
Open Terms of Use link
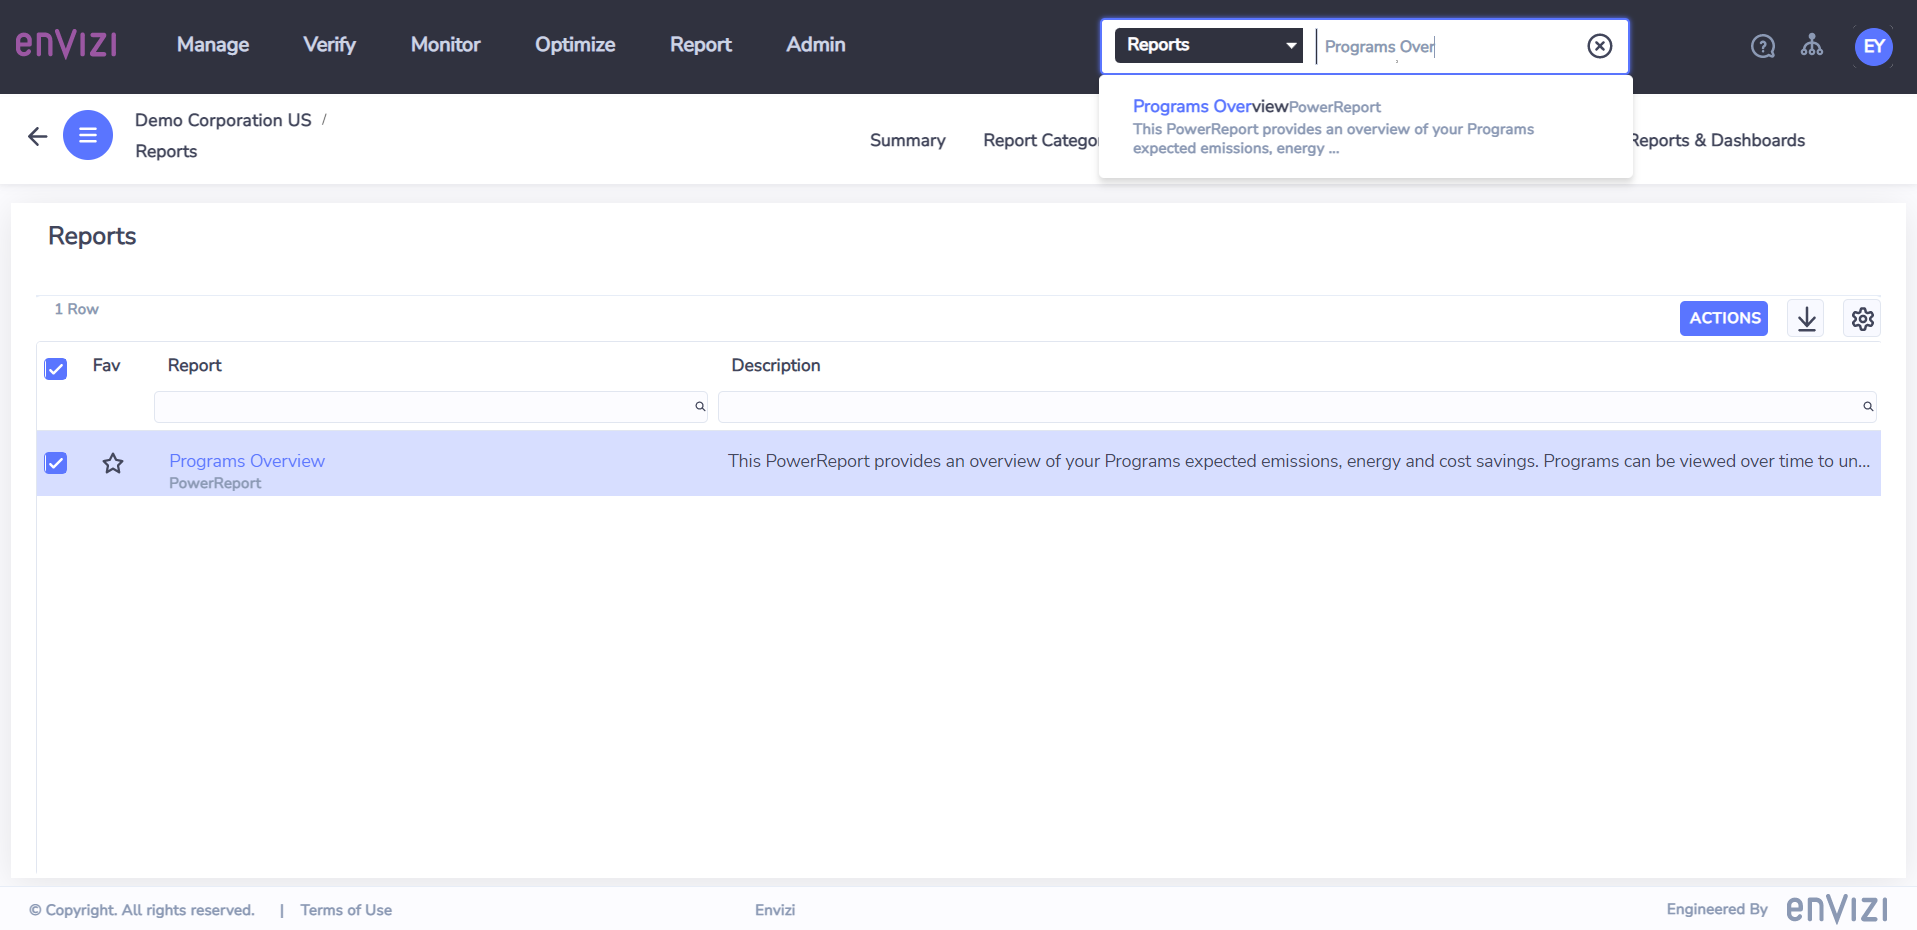coord(346,910)
